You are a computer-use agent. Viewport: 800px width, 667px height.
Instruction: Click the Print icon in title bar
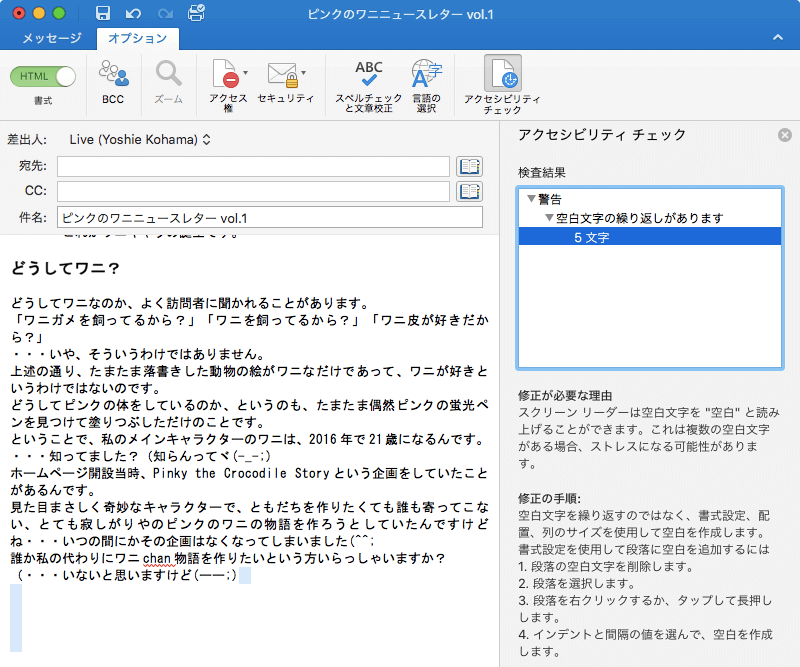coord(196,14)
